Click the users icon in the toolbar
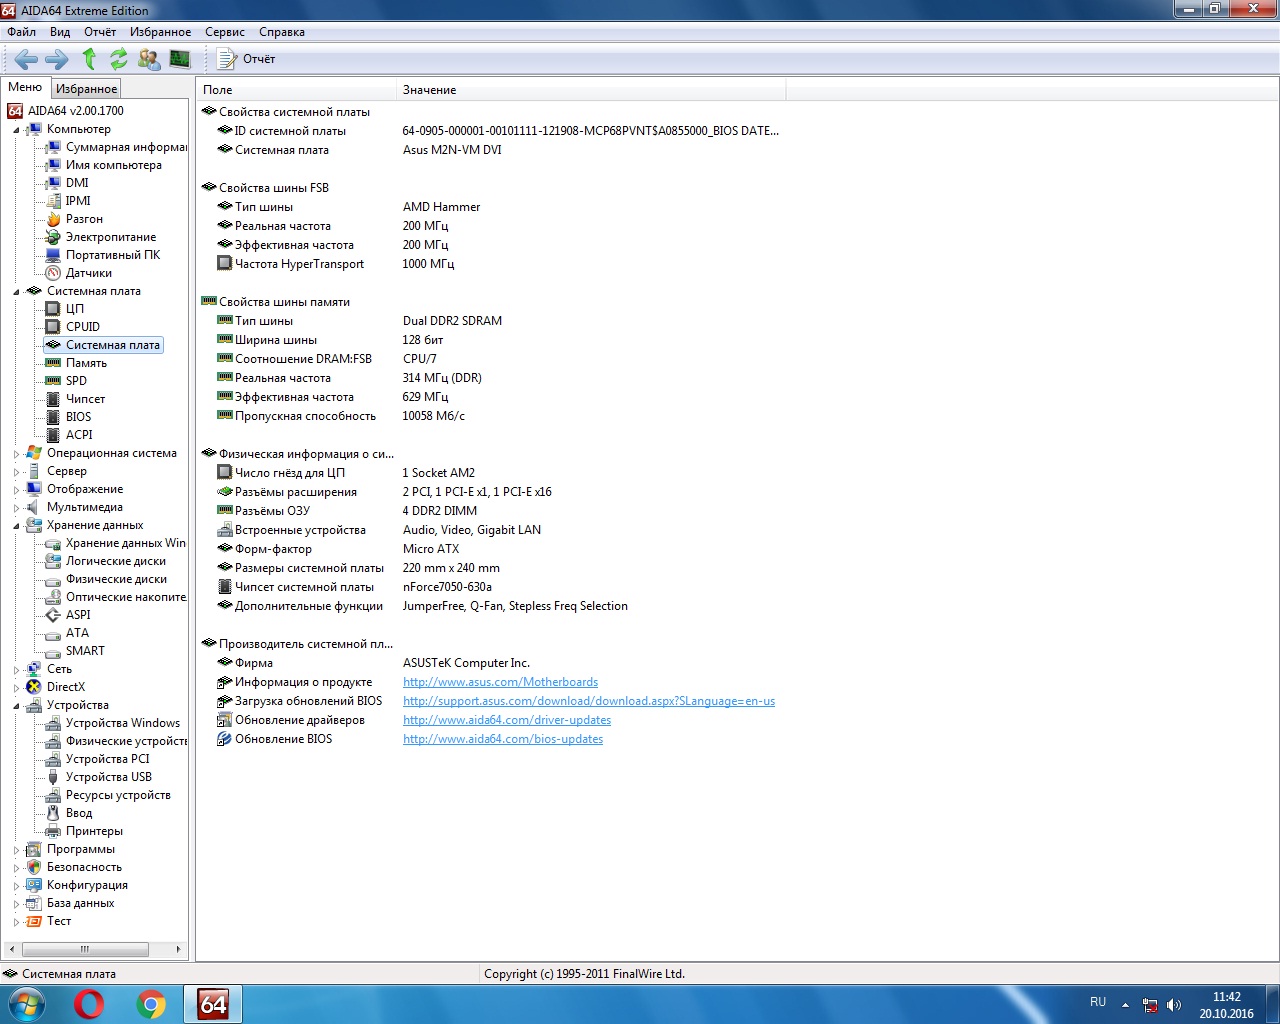 tap(149, 59)
